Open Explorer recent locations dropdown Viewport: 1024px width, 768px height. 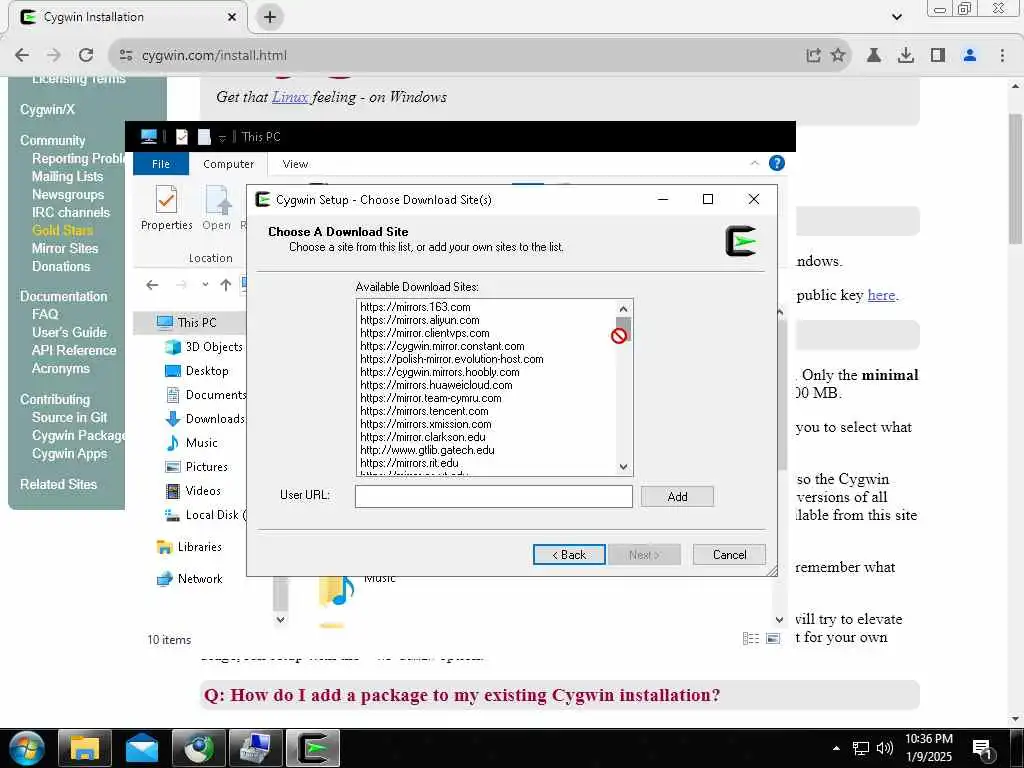pos(205,285)
